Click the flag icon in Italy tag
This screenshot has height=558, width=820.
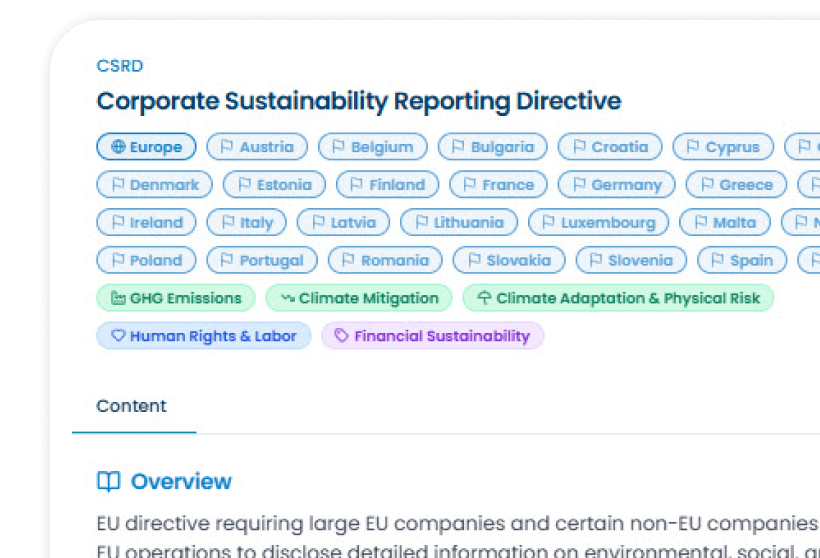point(227,221)
